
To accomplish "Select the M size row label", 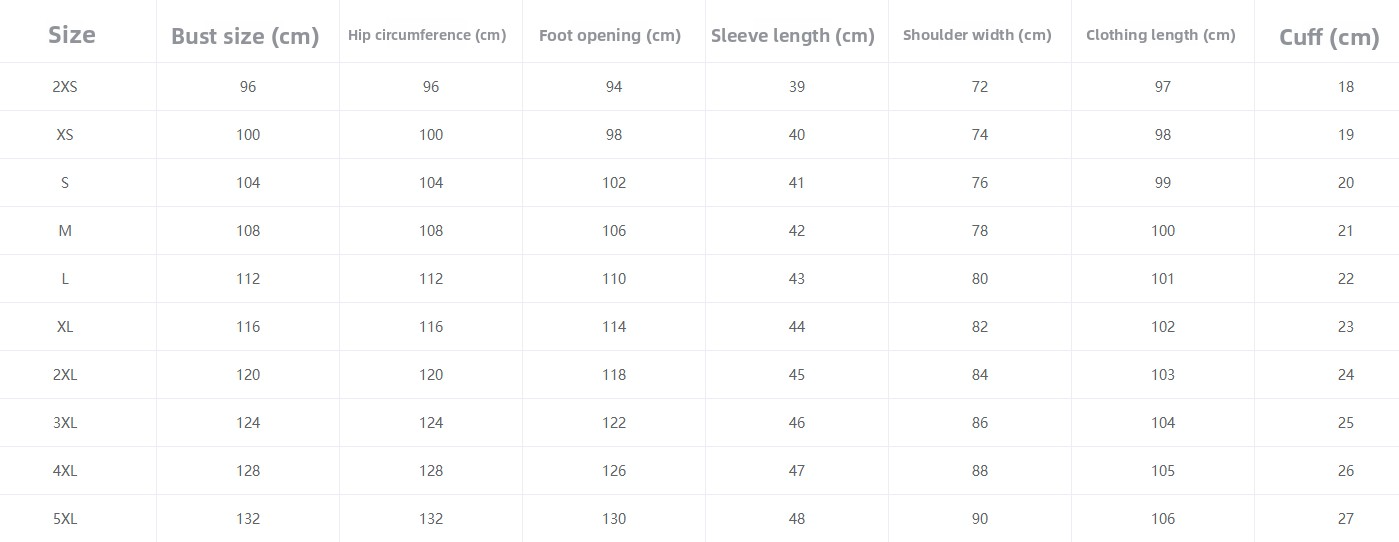I will click(65, 231).
